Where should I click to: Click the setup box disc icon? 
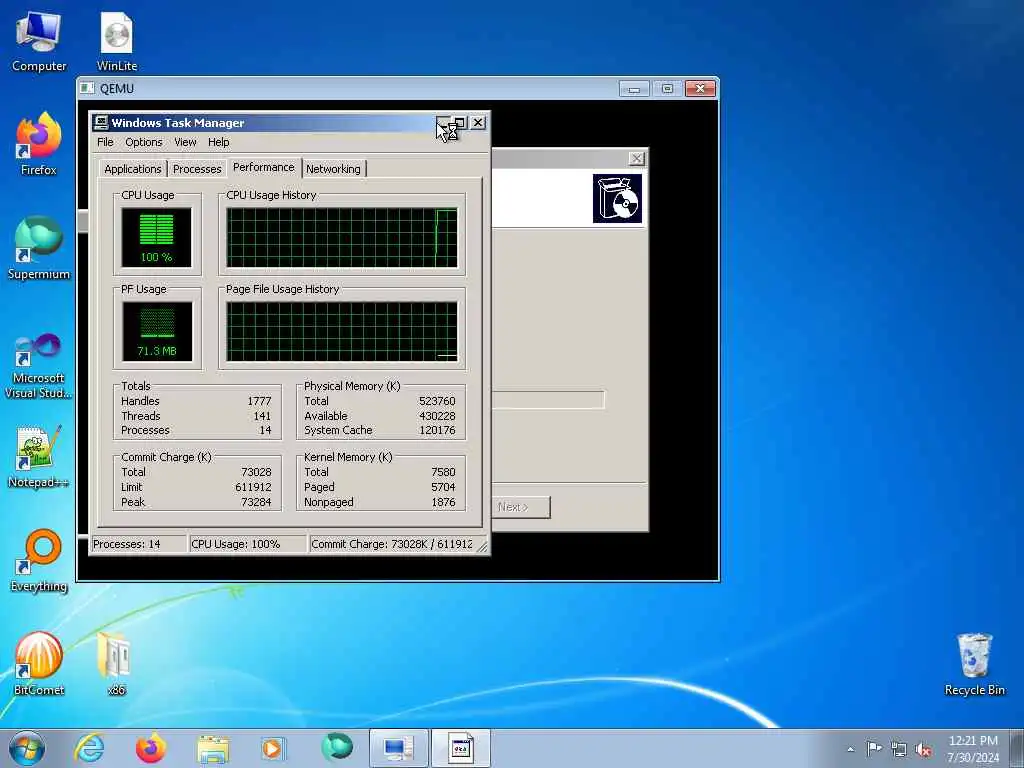click(617, 198)
